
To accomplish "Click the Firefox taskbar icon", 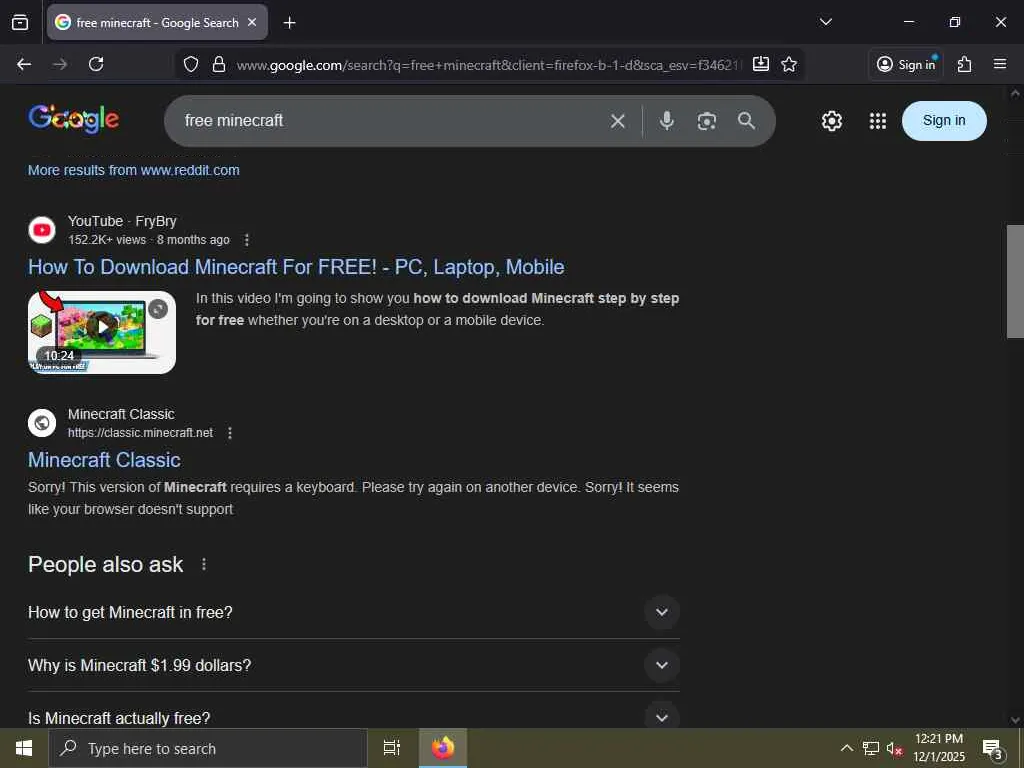I will (x=443, y=748).
